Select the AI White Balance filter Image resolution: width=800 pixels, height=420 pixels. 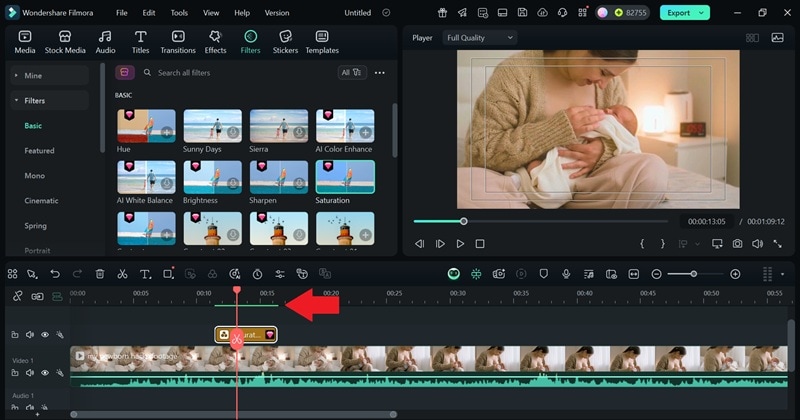146,177
